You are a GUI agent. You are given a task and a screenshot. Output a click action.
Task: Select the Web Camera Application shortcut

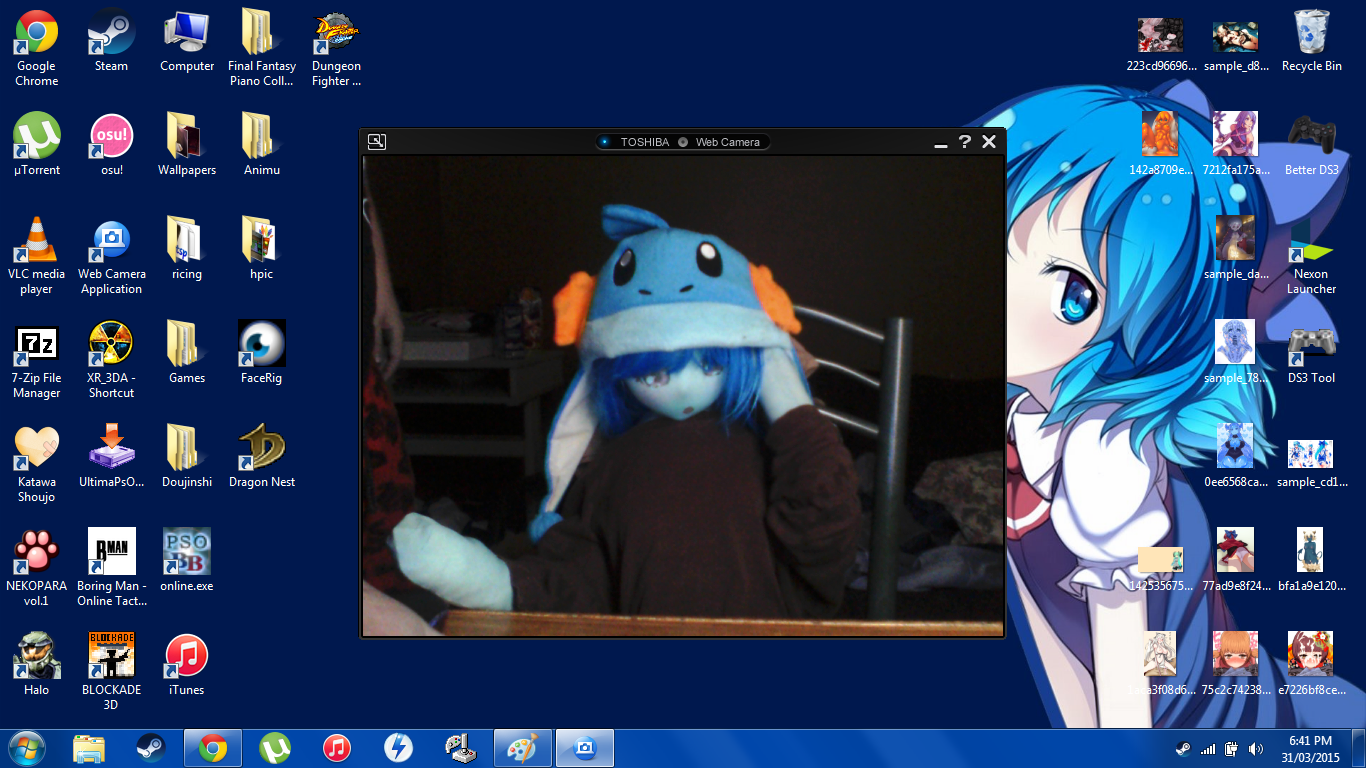(x=112, y=256)
